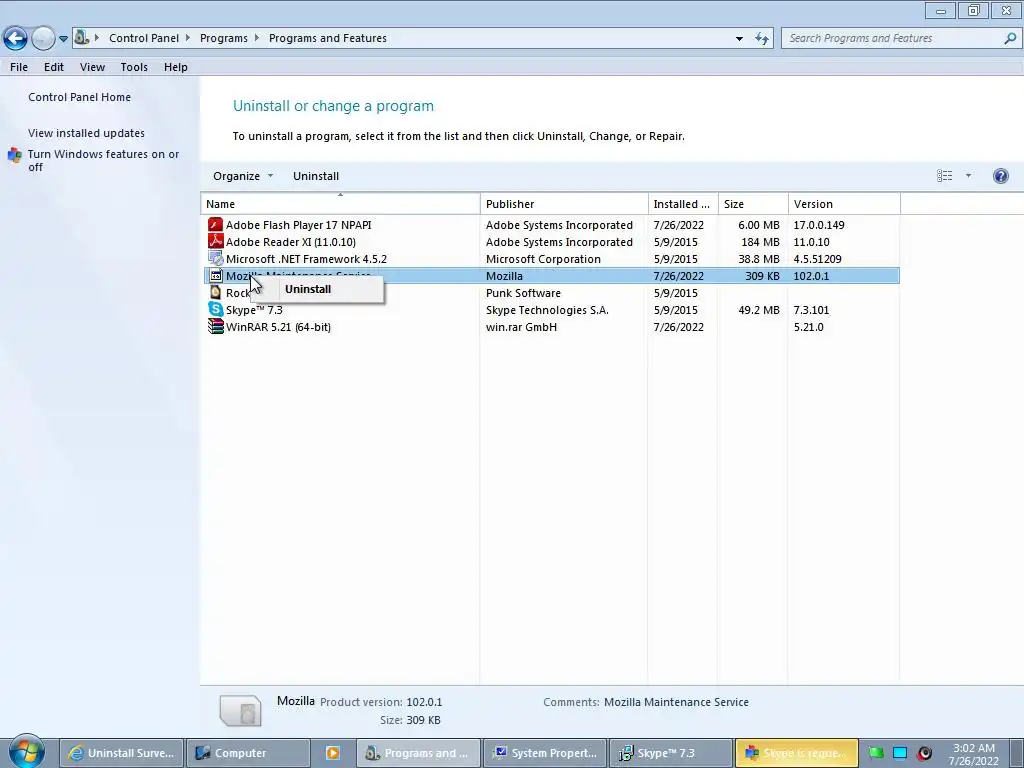1024x768 pixels.
Task: Open the Windows Start button
Action: pos(26,751)
